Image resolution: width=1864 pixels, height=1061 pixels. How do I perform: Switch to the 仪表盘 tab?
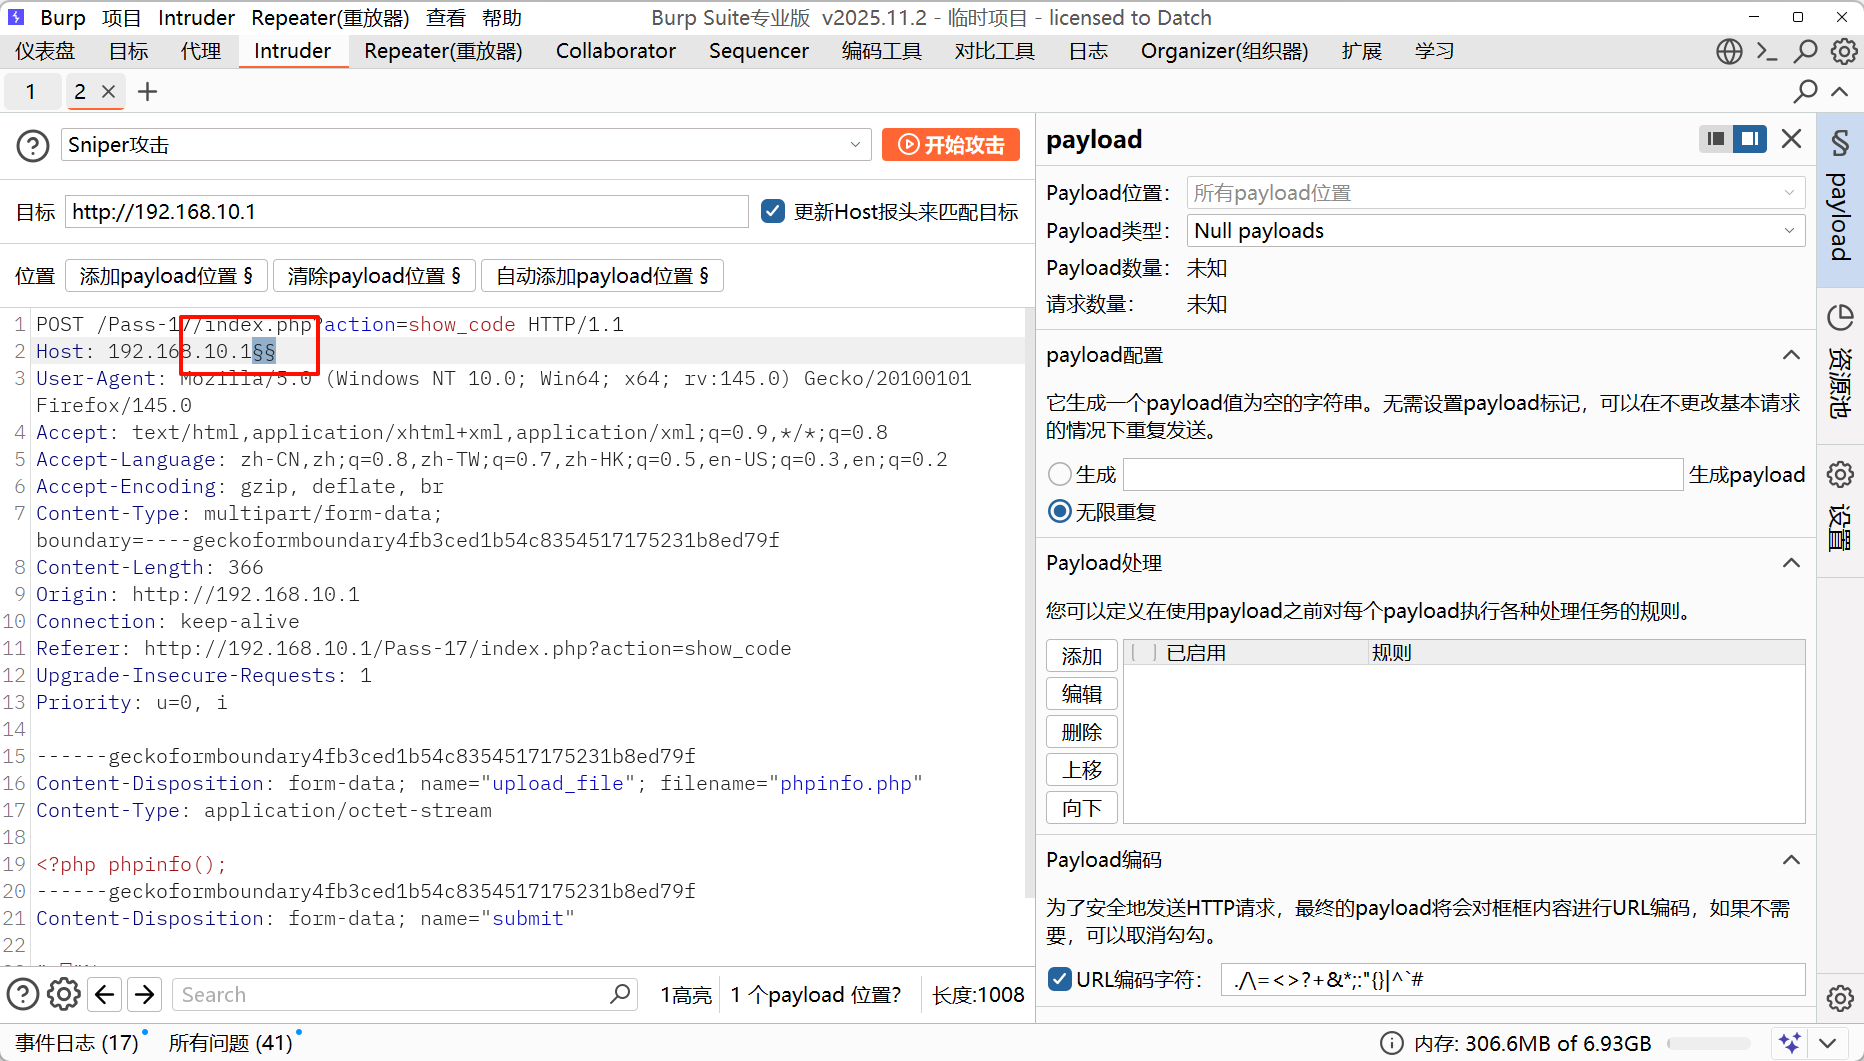(45, 51)
